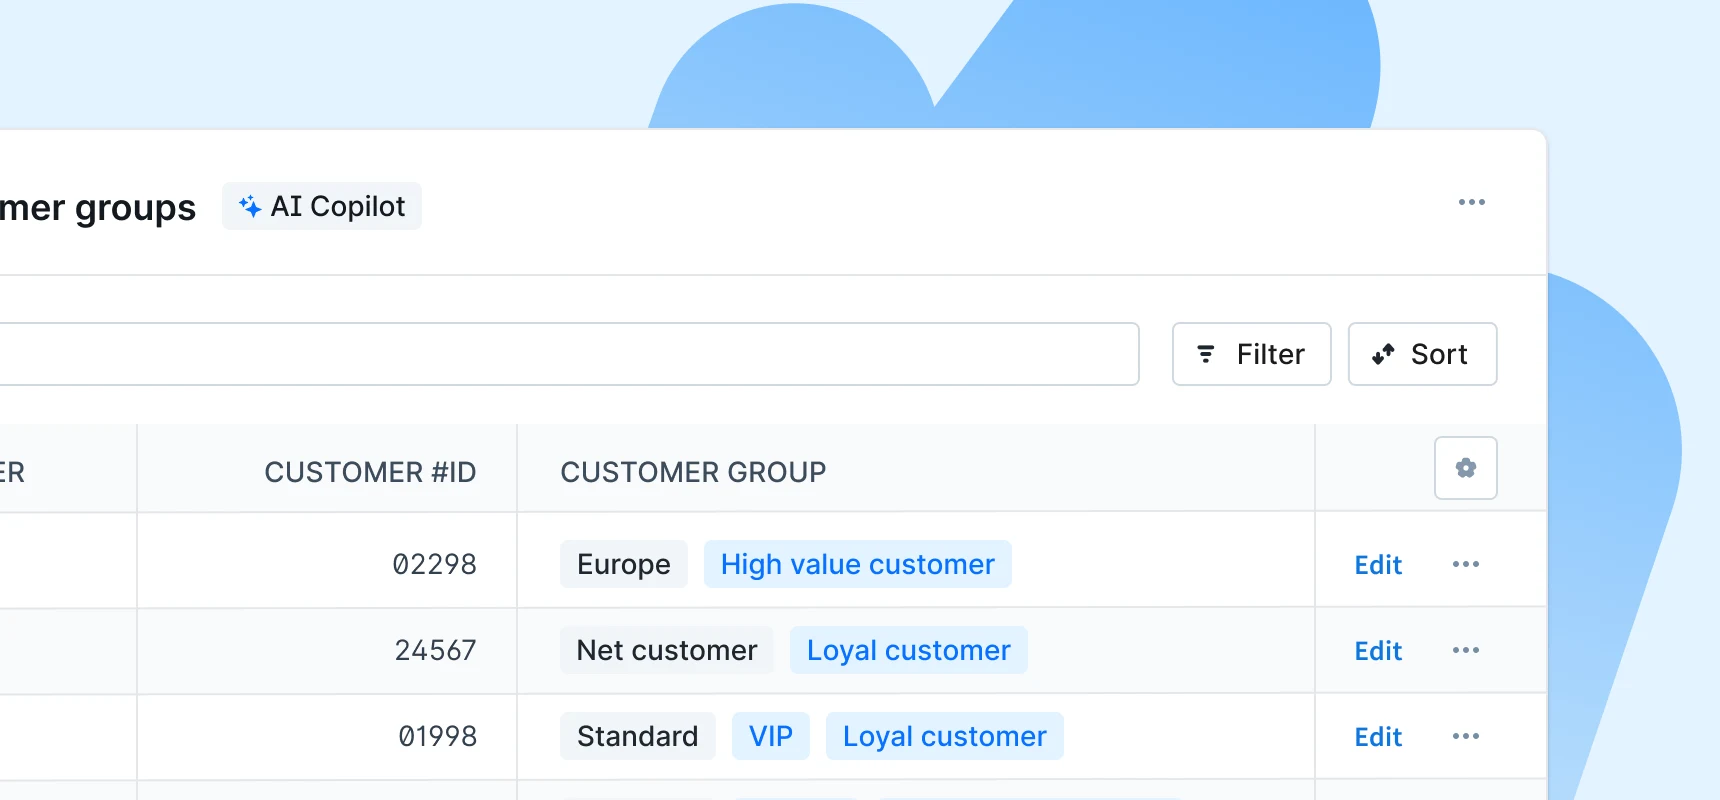
Task: Sort by Customer #ID column header
Action: point(369,472)
